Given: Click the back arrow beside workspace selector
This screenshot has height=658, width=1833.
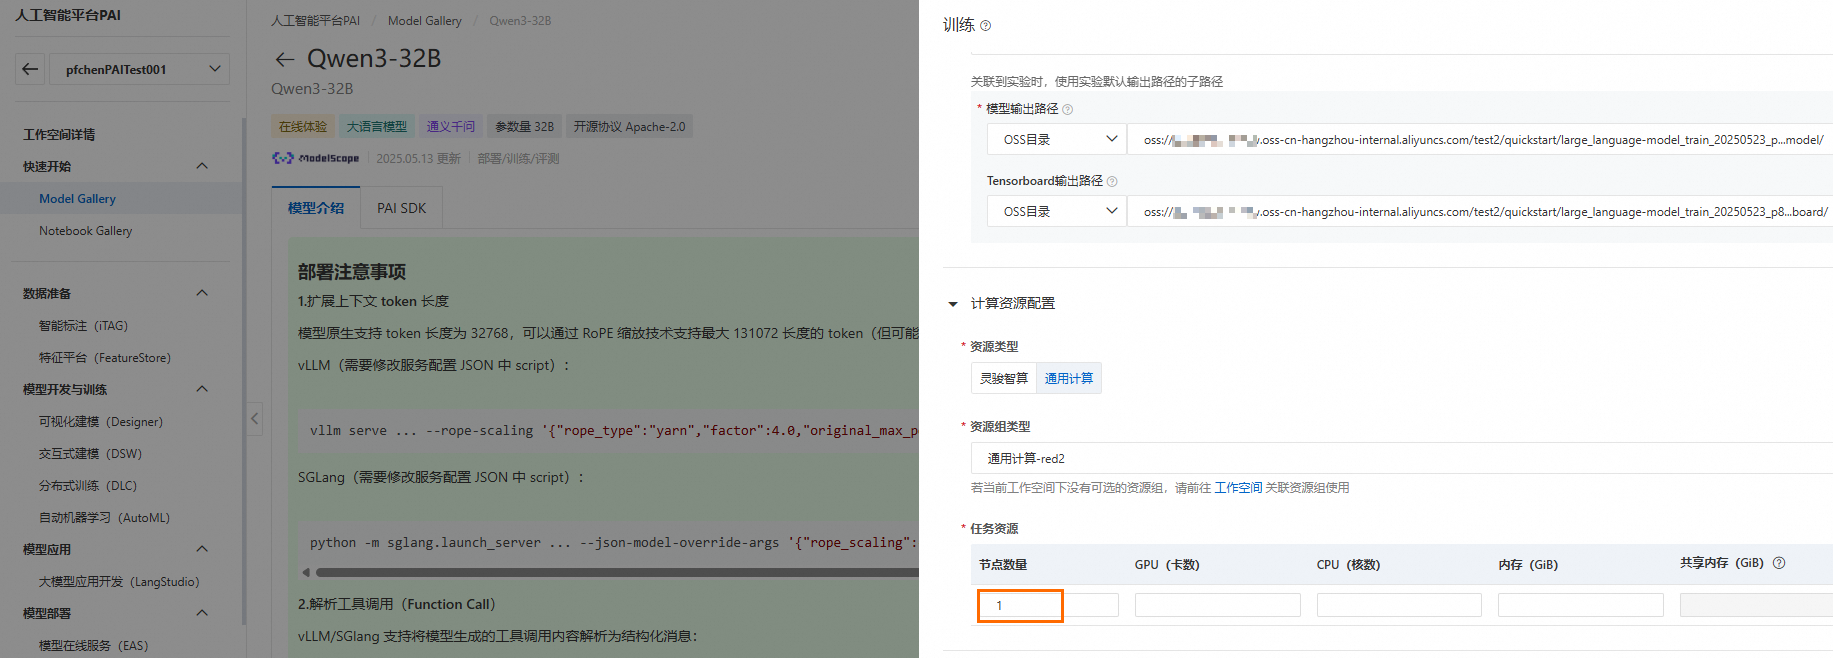Looking at the screenshot, I should pos(30,69).
